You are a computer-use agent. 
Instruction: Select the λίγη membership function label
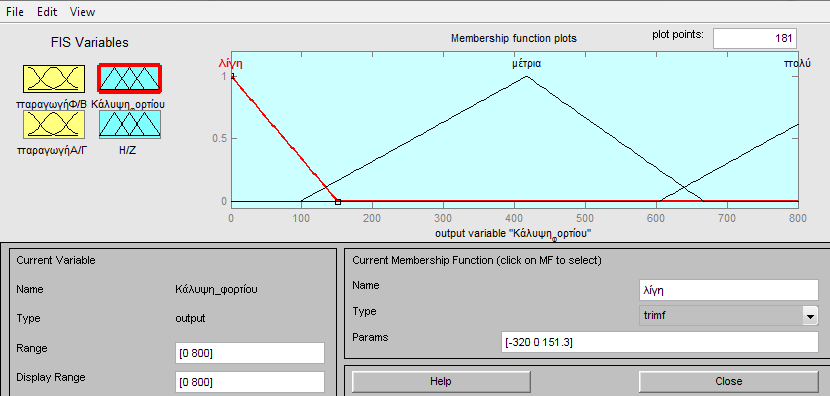point(230,63)
